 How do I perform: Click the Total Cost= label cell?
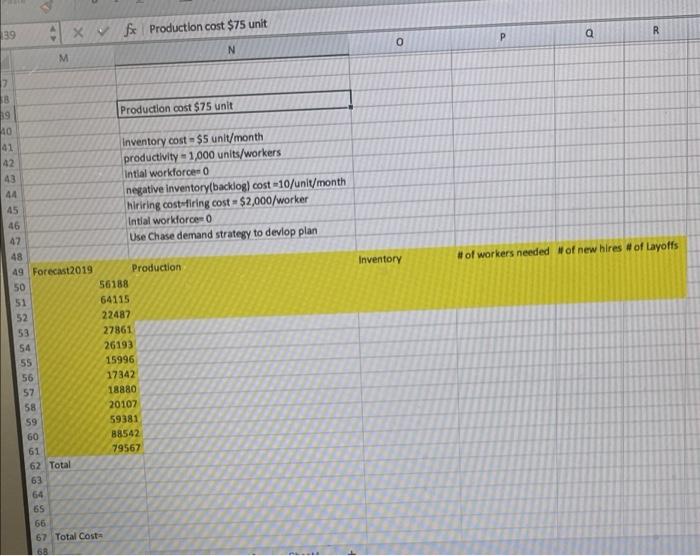[79, 536]
